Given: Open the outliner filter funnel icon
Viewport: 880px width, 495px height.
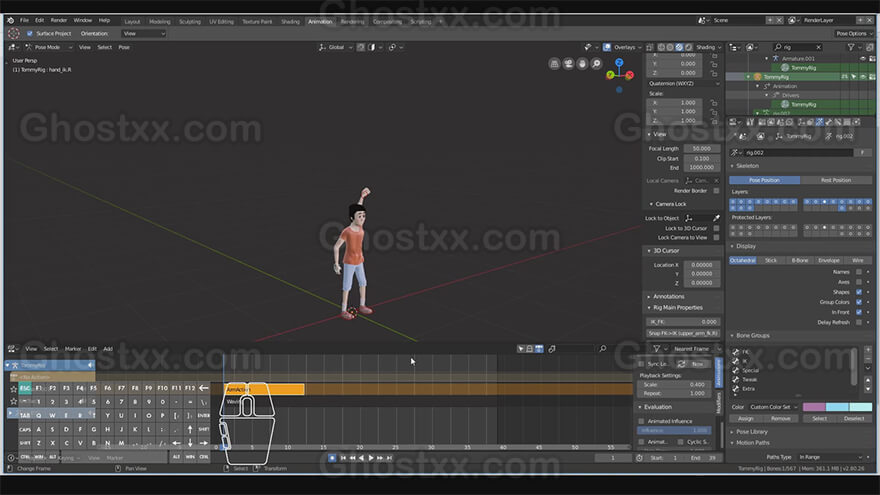Looking at the screenshot, I should [x=851, y=48].
